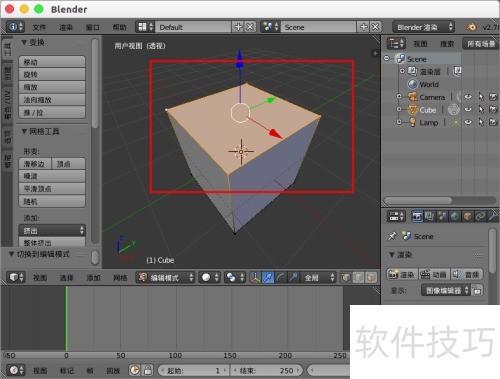This screenshot has width=500, height=379.
Task: Open the Blender 渲染 engine dropdown
Action: tap(424, 27)
